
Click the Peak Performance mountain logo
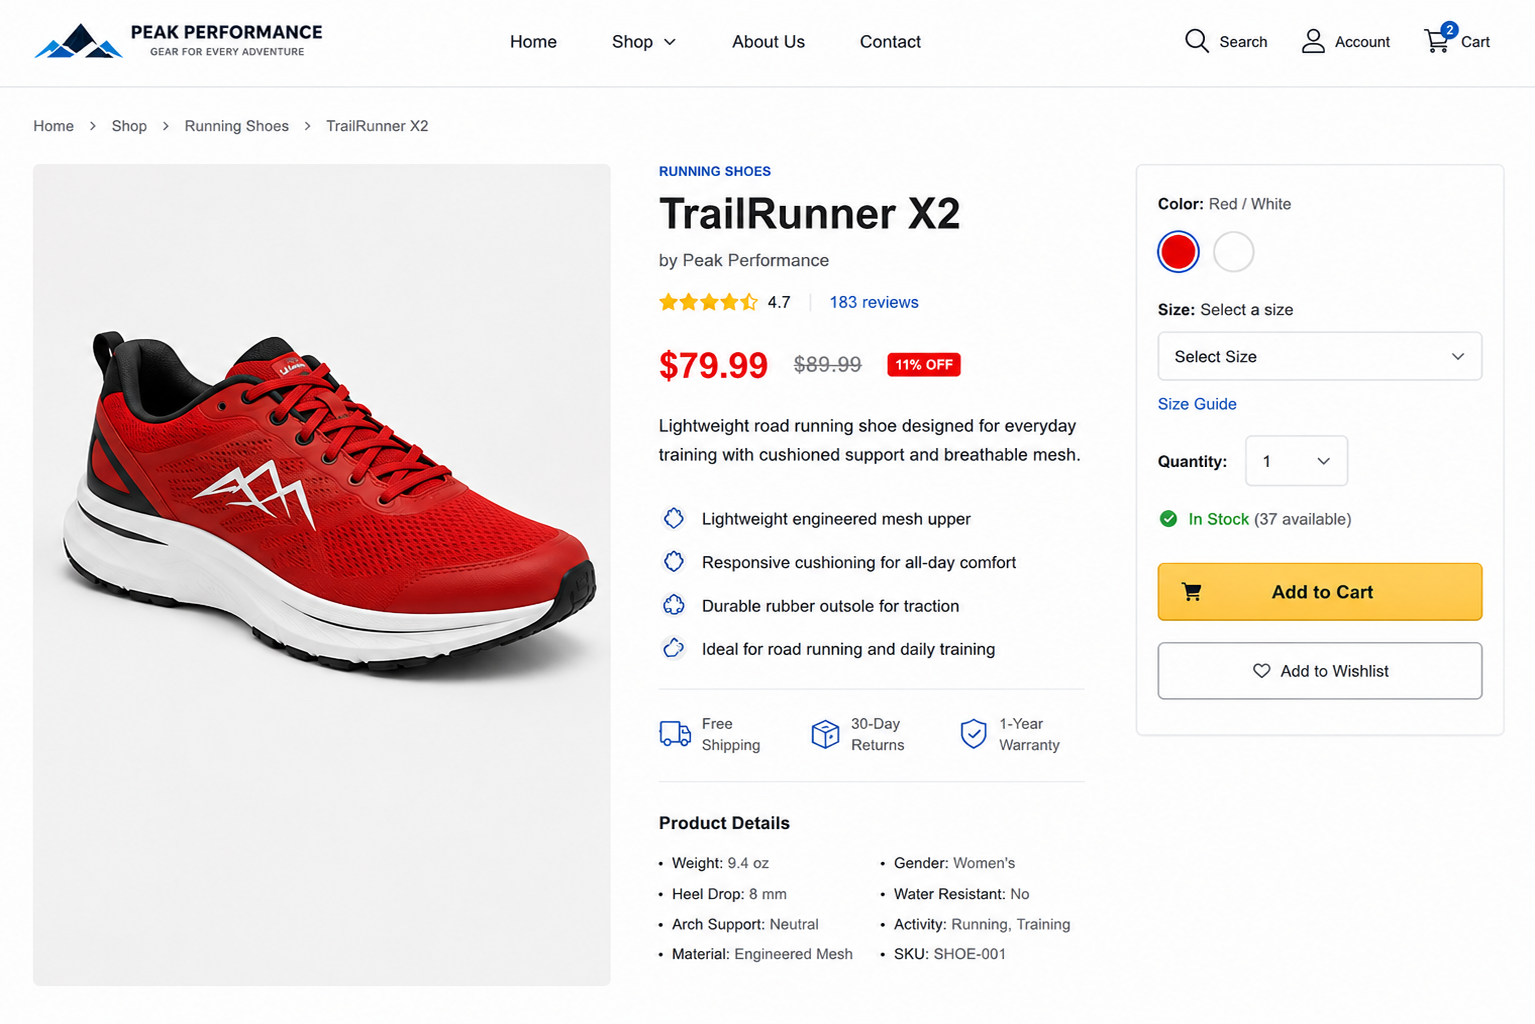tap(78, 42)
